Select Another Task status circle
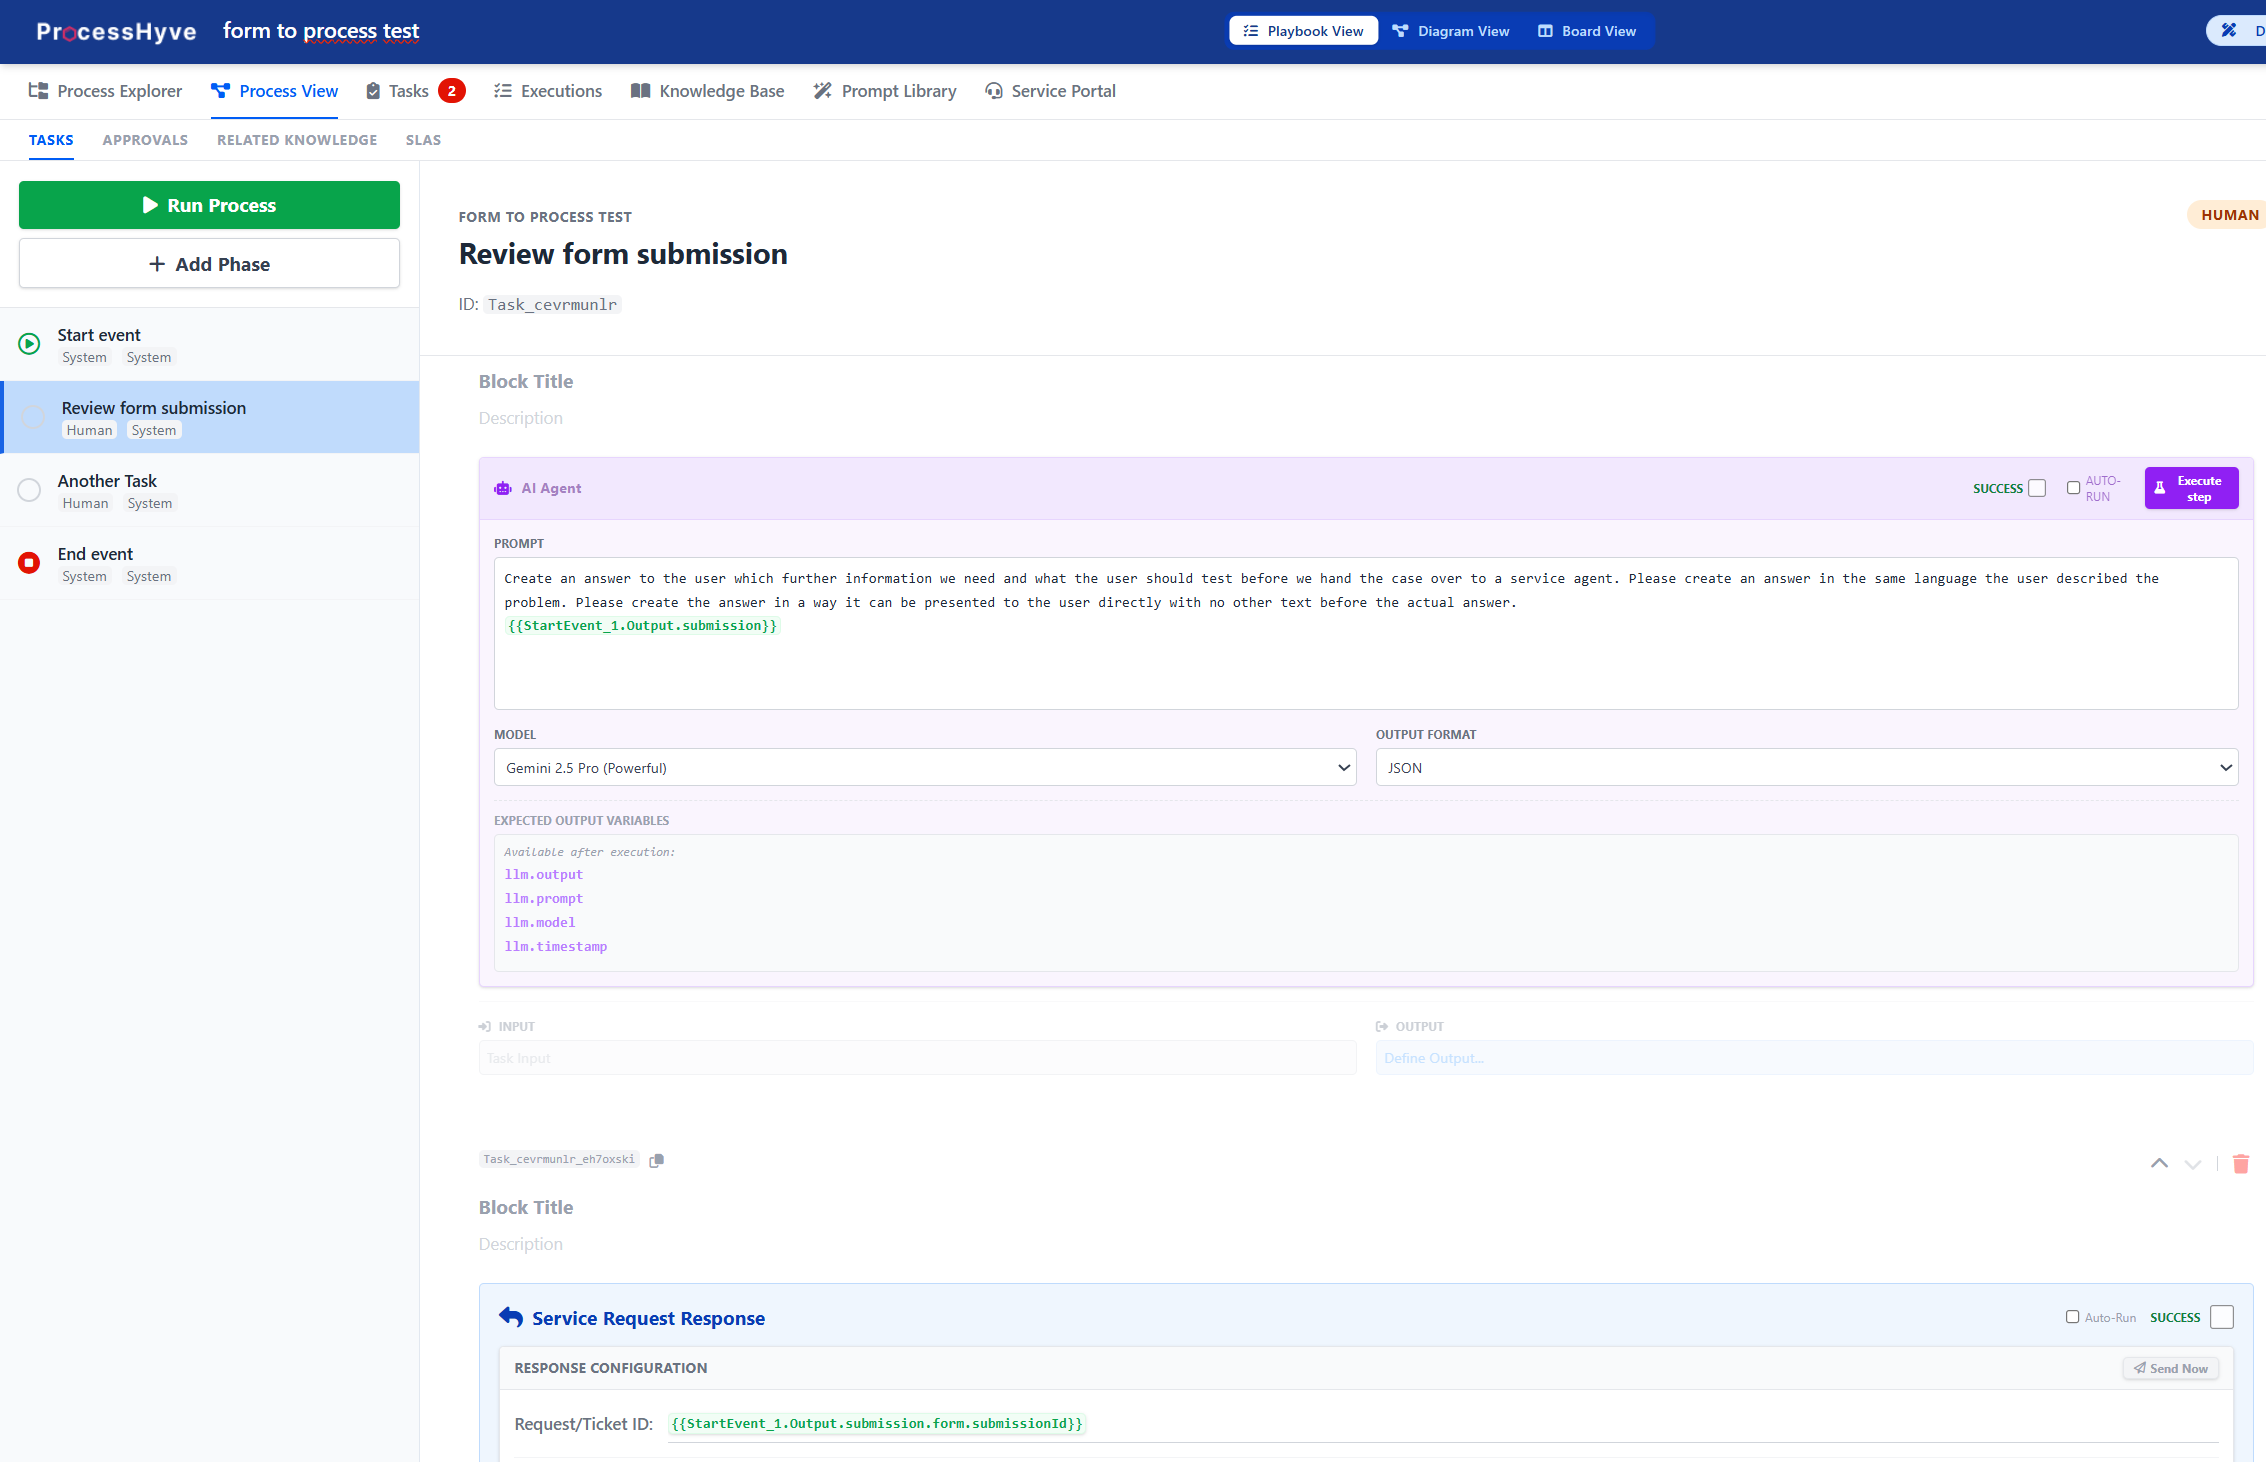The height and width of the screenshot is (1462, 2266). click(x=30, y=490)
